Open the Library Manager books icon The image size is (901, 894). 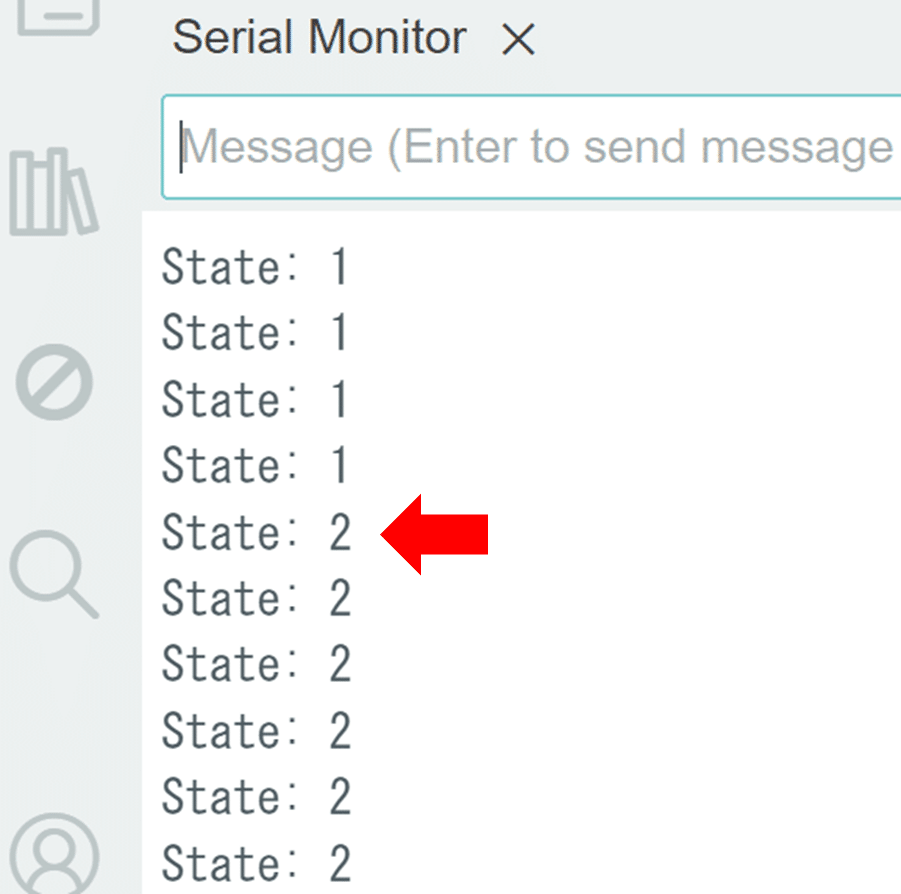pos(55,191)
